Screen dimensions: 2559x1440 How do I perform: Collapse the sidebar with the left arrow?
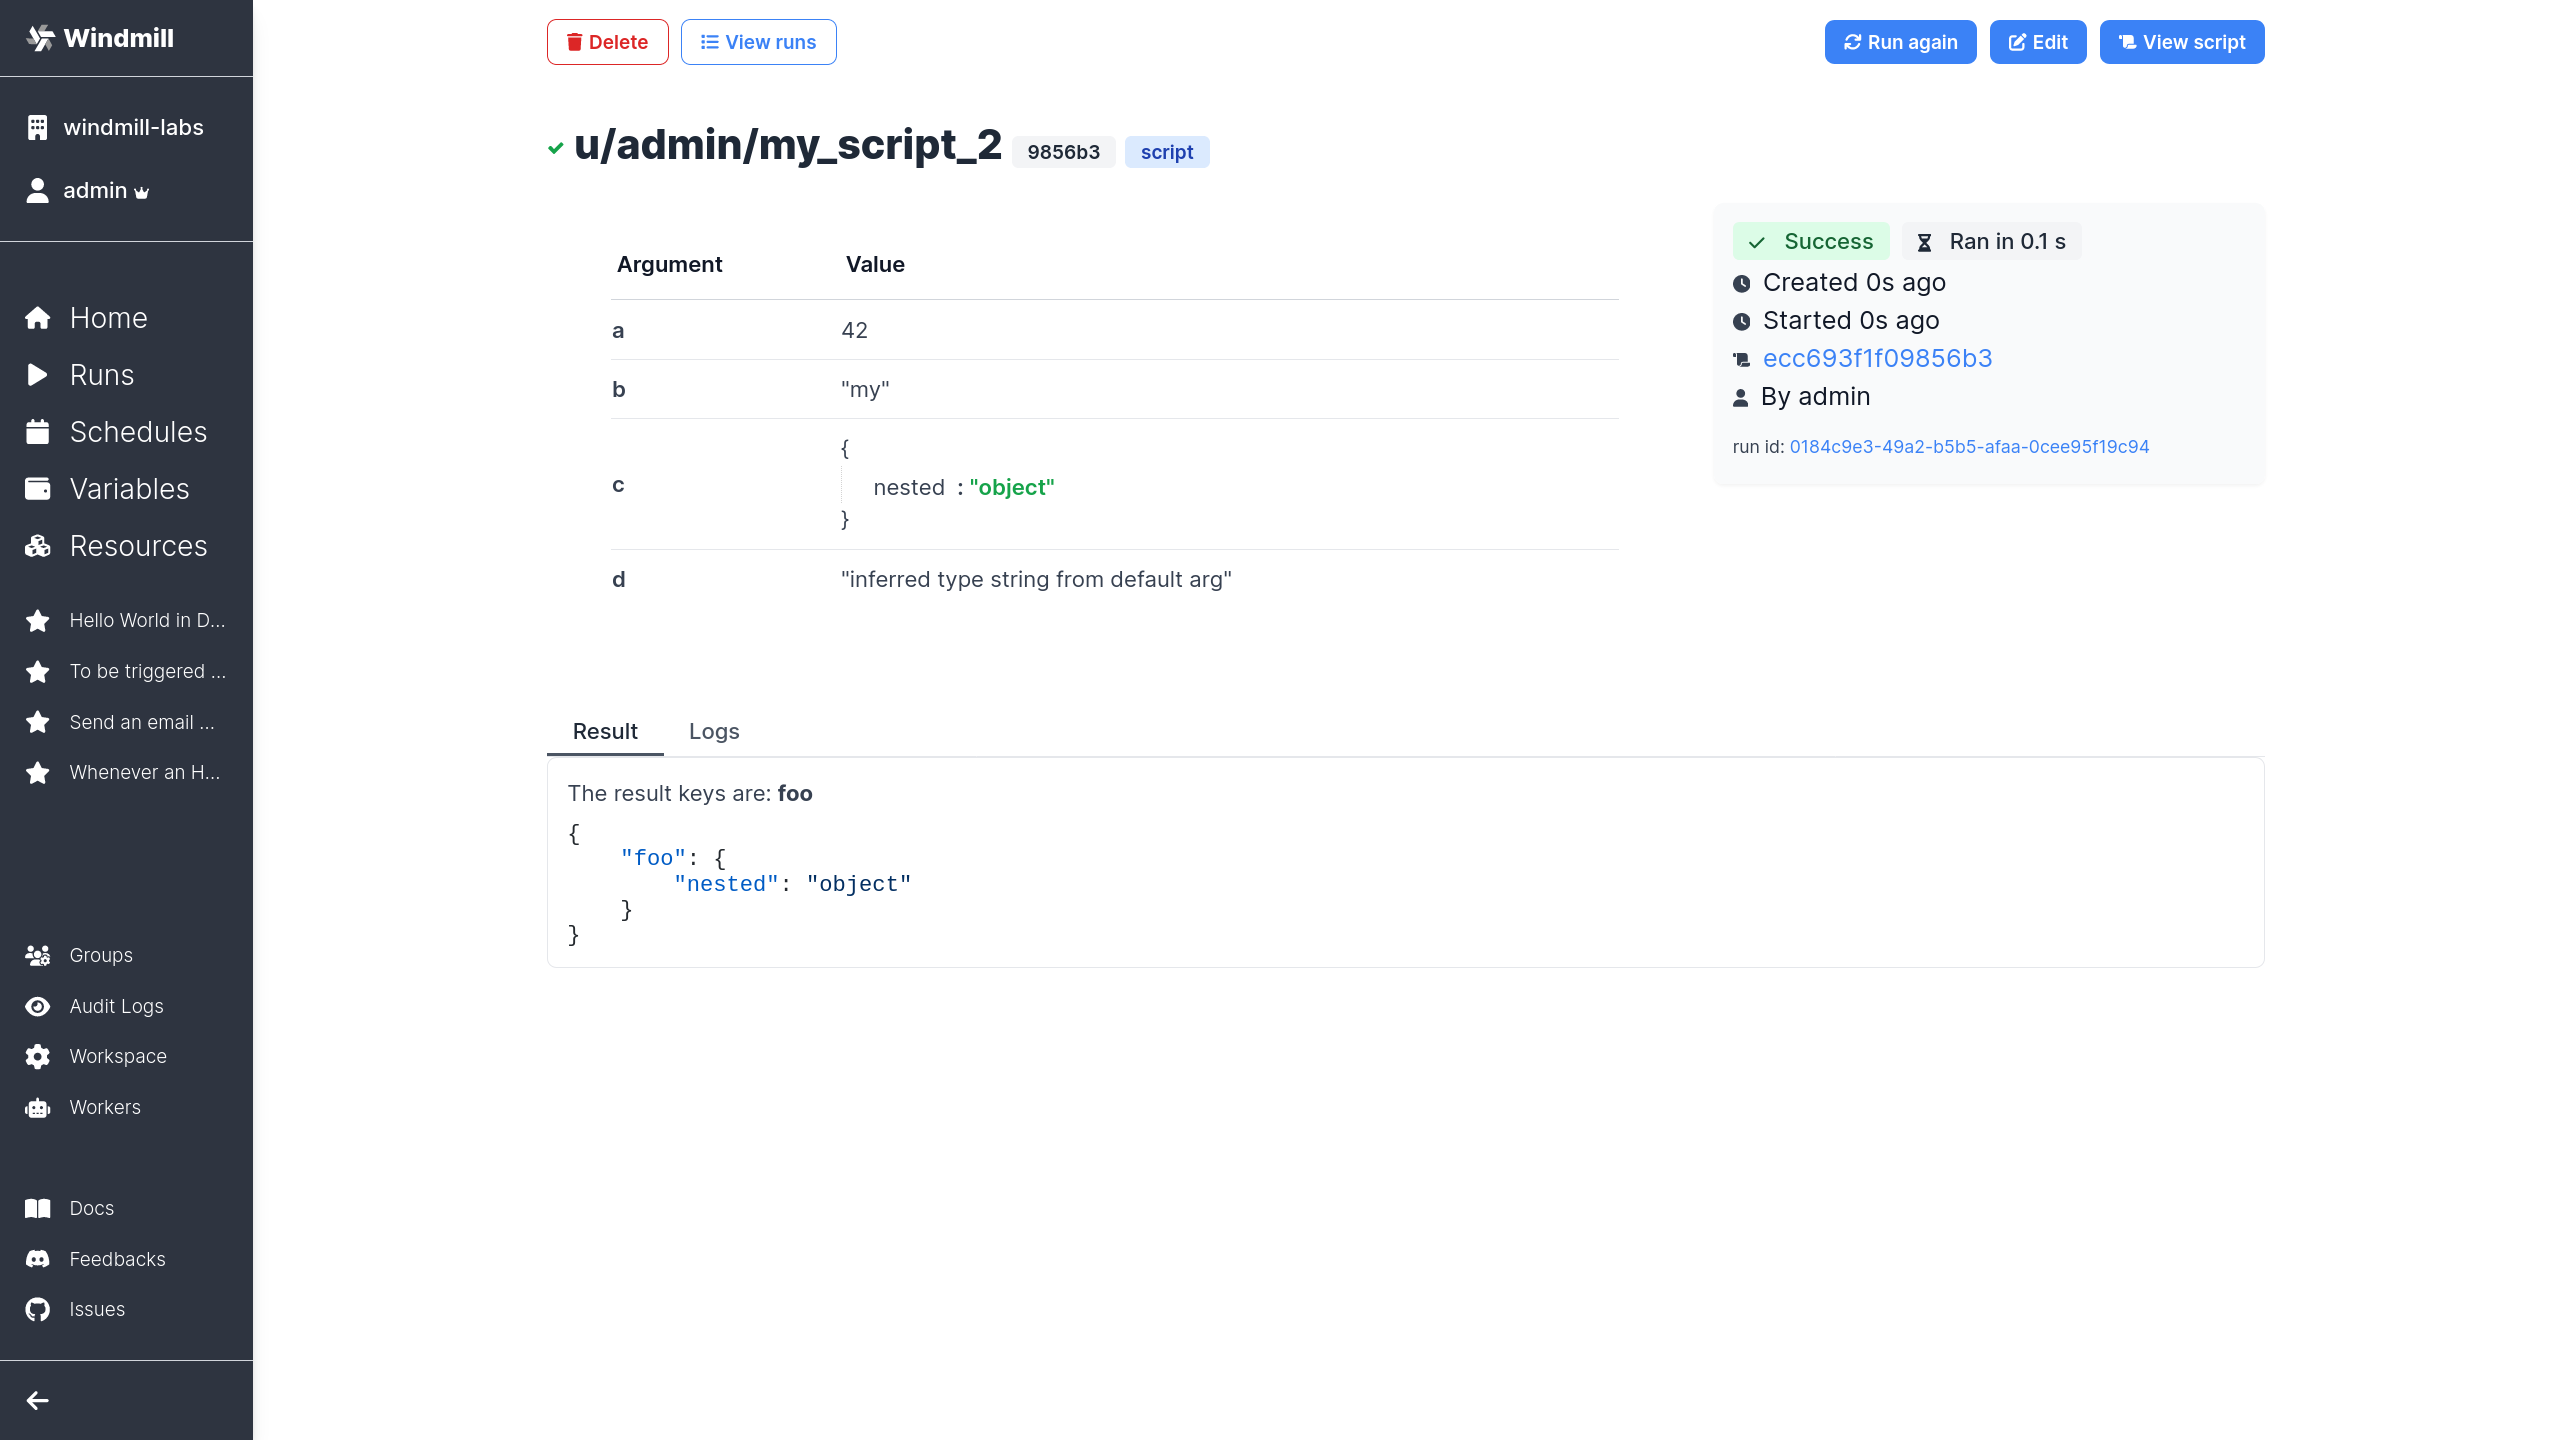[38, 1401]
